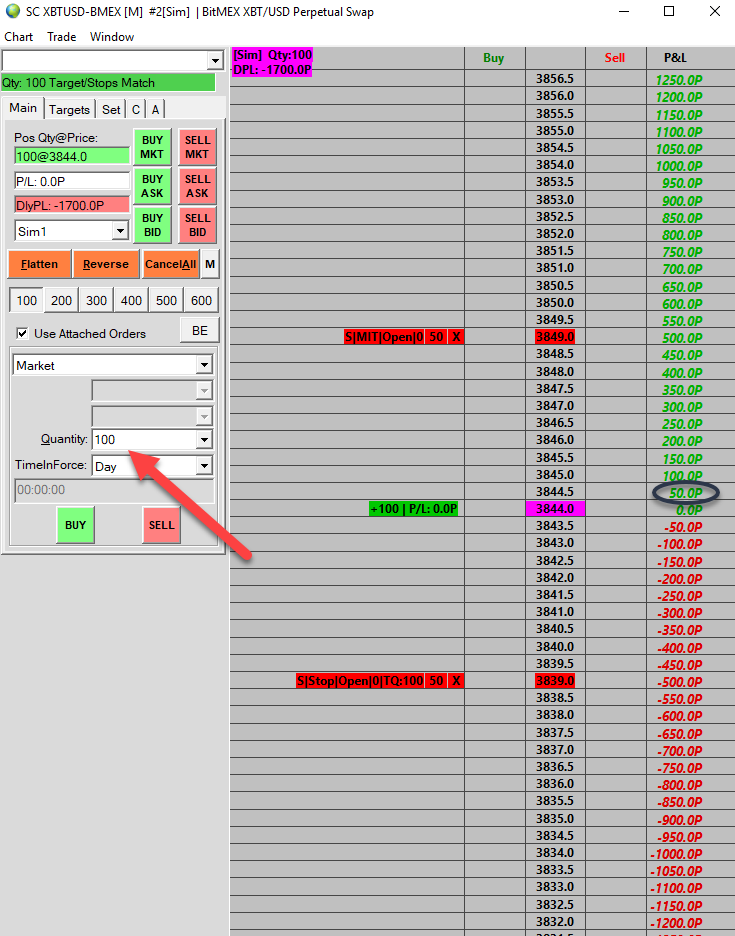Image resolution: width=735 pixels, height=936 pixels.
Task: Click the S|Stop|Open|0|TQ:100 order label
Action: pos(360,681)
